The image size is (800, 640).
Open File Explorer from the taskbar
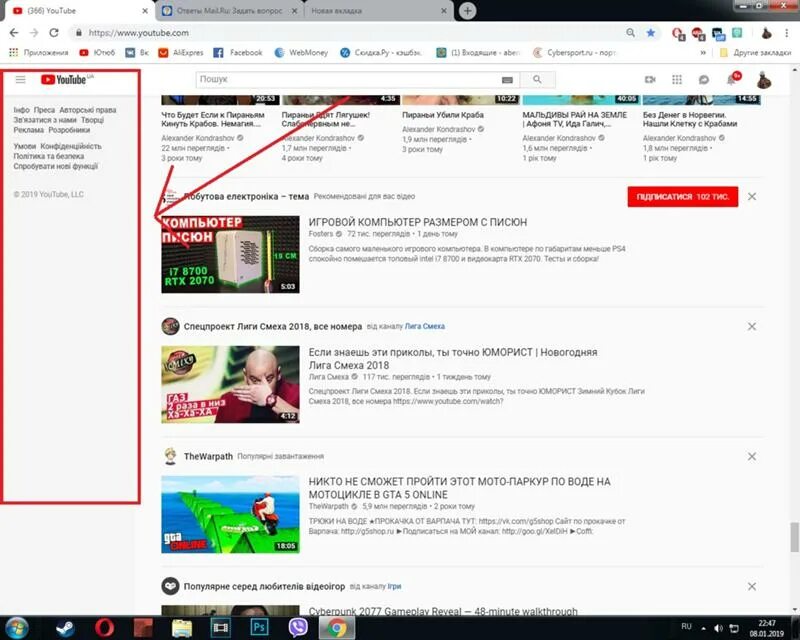(182, 628)
